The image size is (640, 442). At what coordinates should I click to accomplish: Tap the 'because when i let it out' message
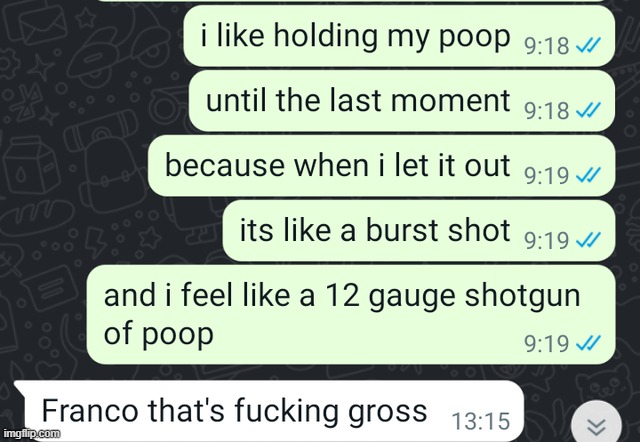[381, 166]
